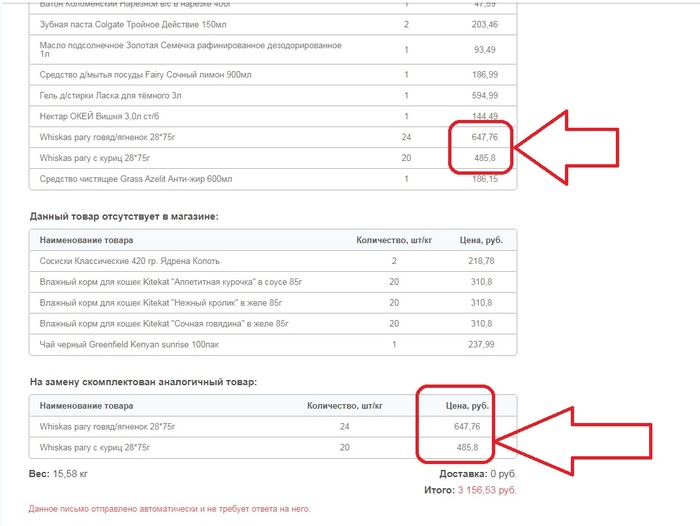Click the Гель д/стирки Ласка item name
700x526 pixels.
110,95
